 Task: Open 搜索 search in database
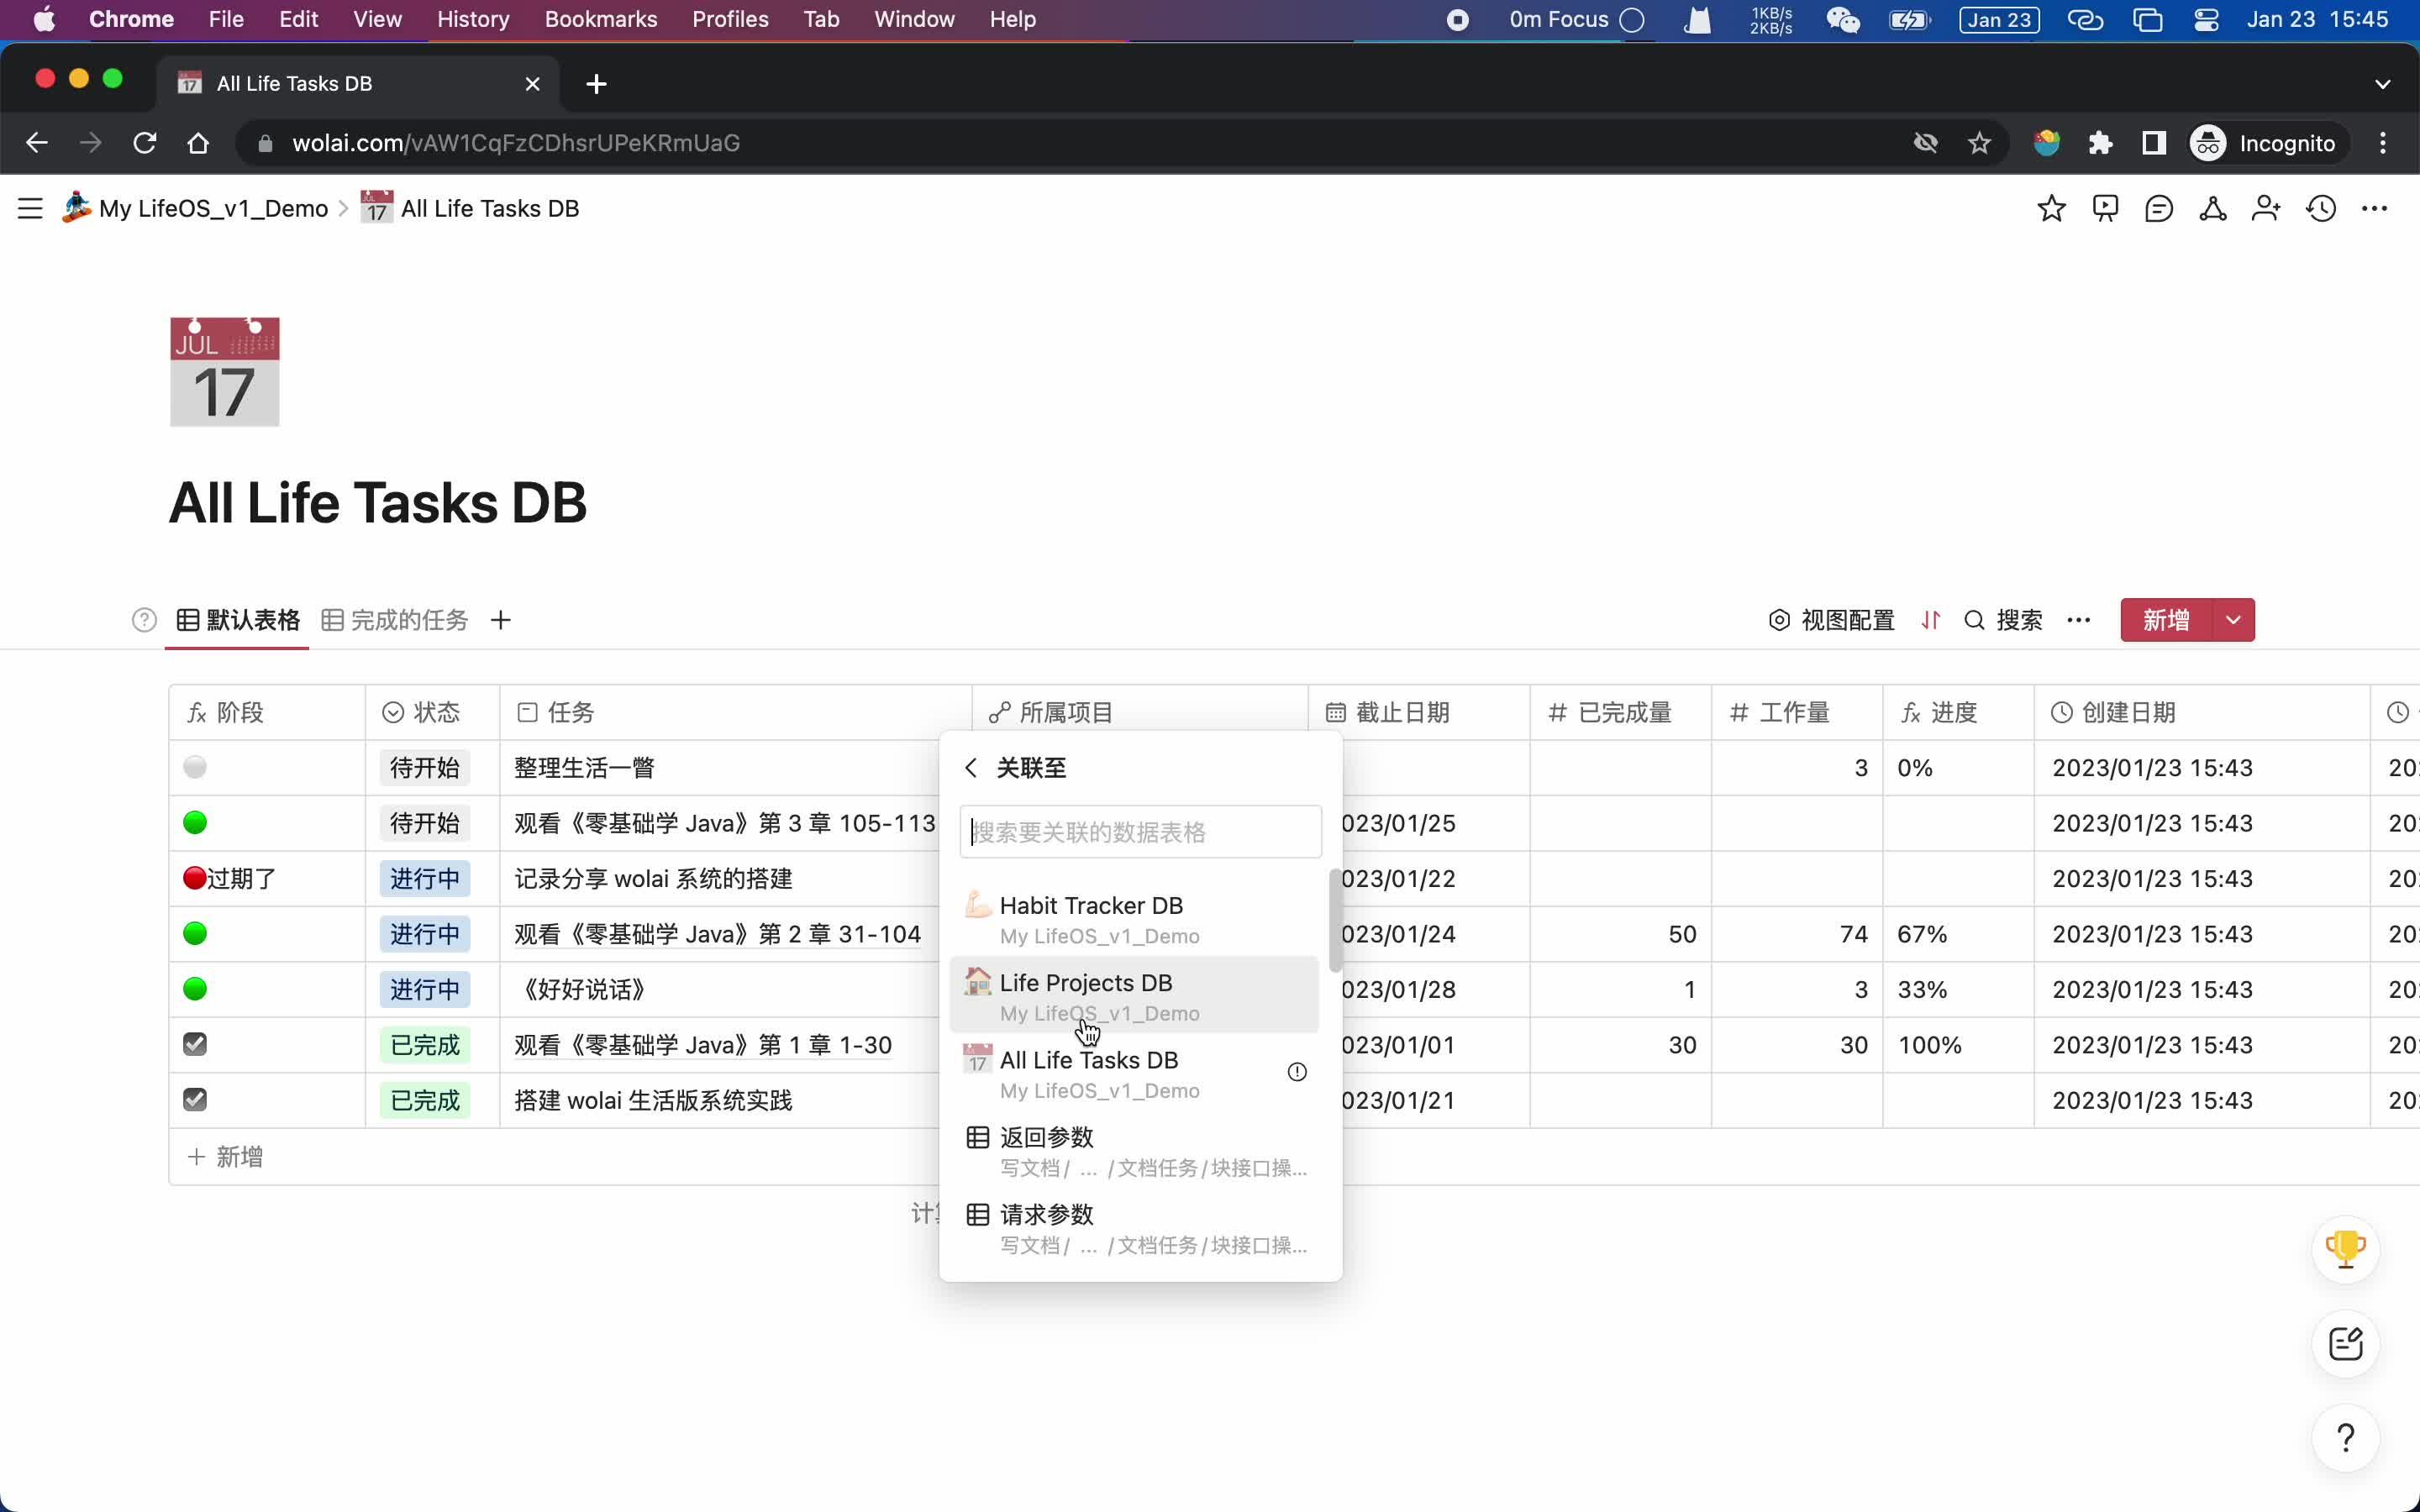point(2003,620)
